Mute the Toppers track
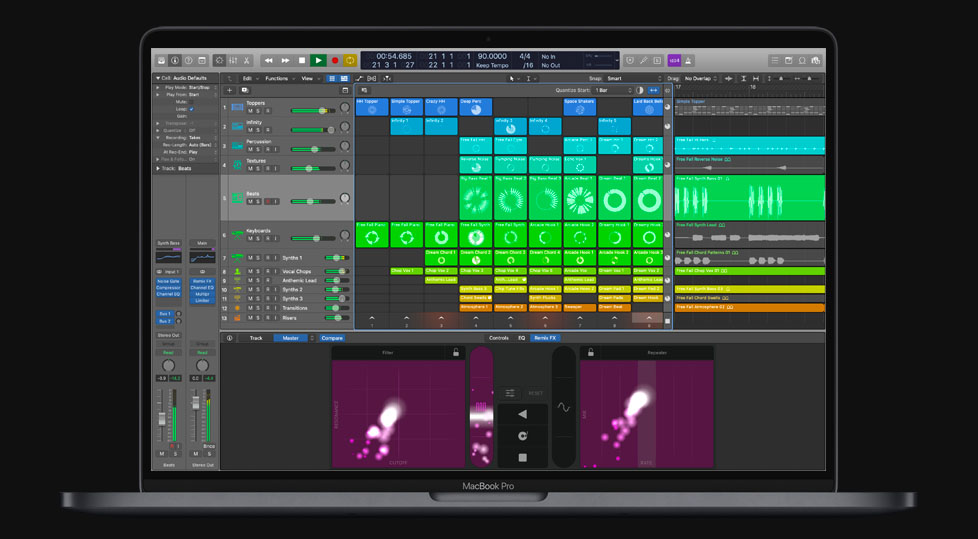The width and height of the screenshot is (978, 539). pyautogui.click(x=250, y=110)
